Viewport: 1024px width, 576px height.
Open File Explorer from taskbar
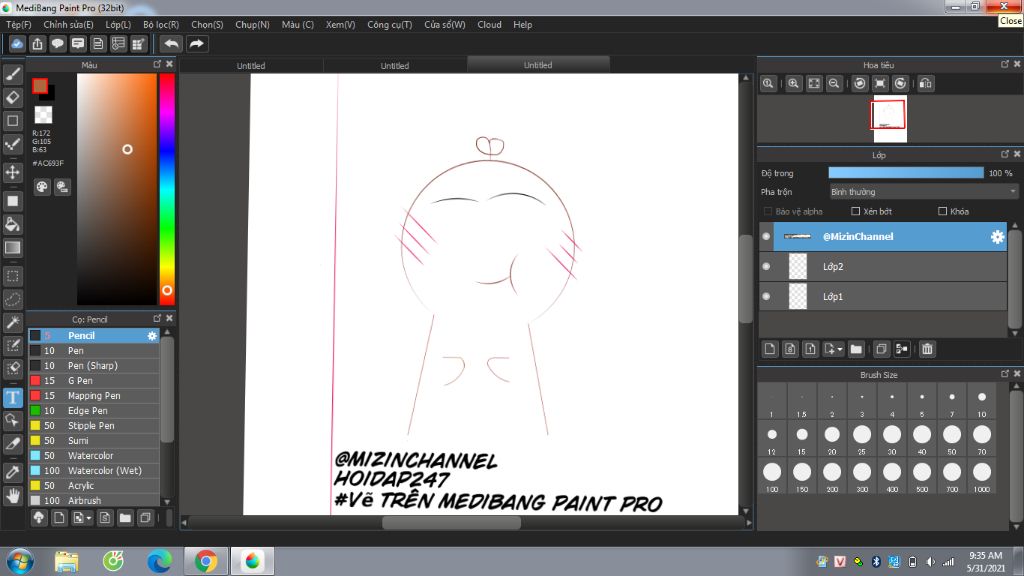coord(66,561)
